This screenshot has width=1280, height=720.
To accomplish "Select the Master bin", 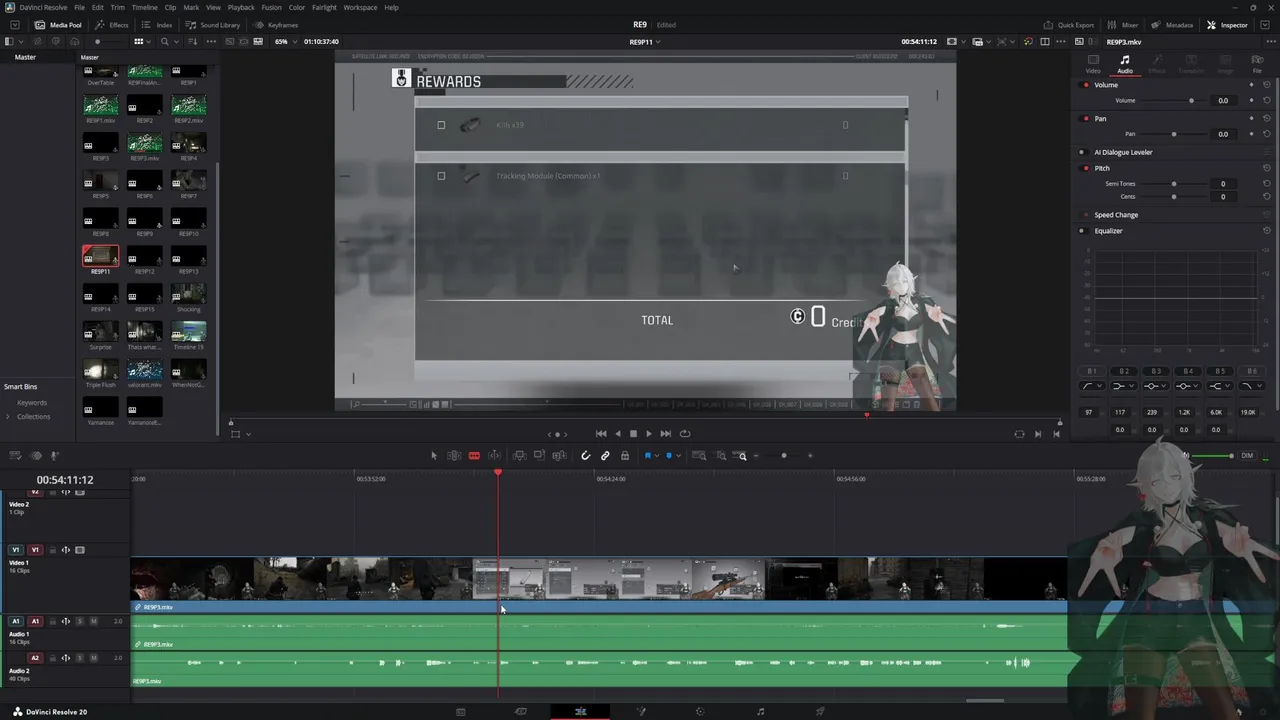I will [x=25, y=57].
